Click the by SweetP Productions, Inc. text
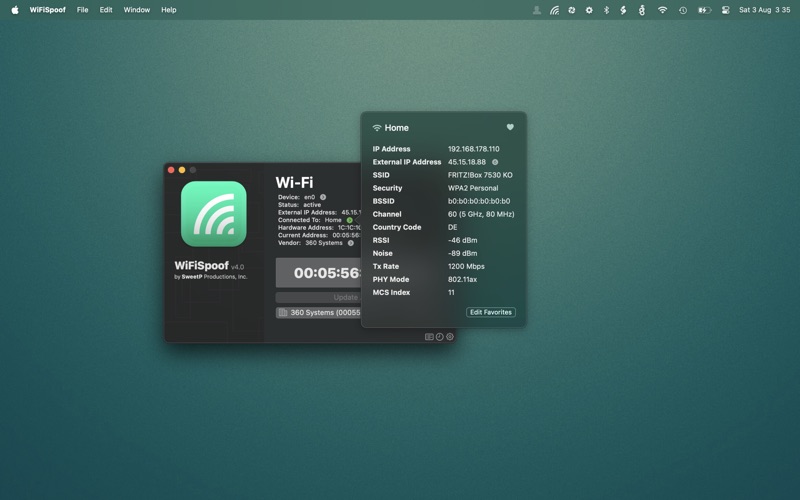Image resolution: width=800 pixels, height=500 pixels. pos(211,277)
